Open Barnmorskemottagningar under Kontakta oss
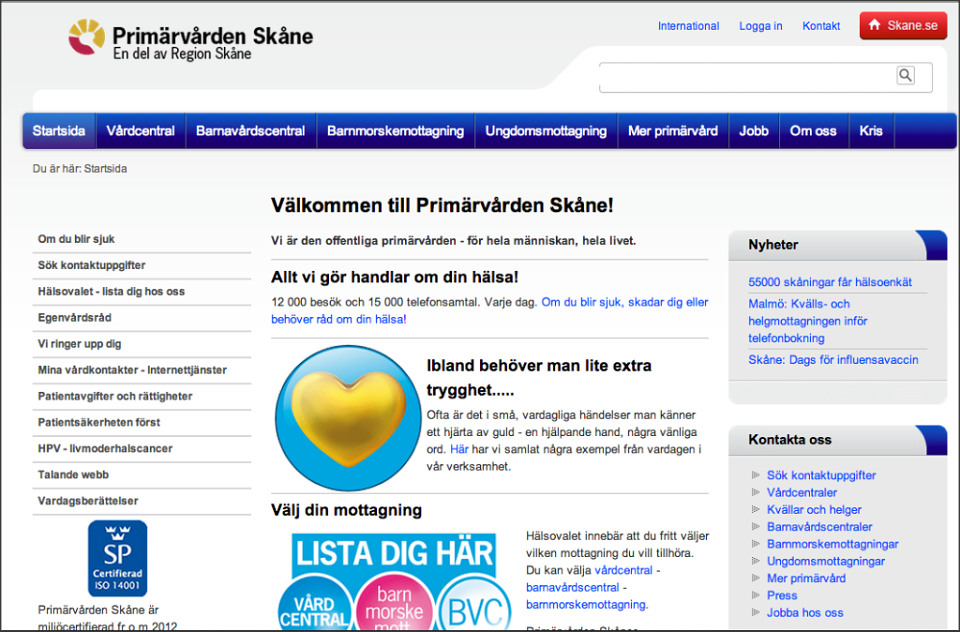The height and width of the screenshot is (632, 960). [x=833, y=544]
